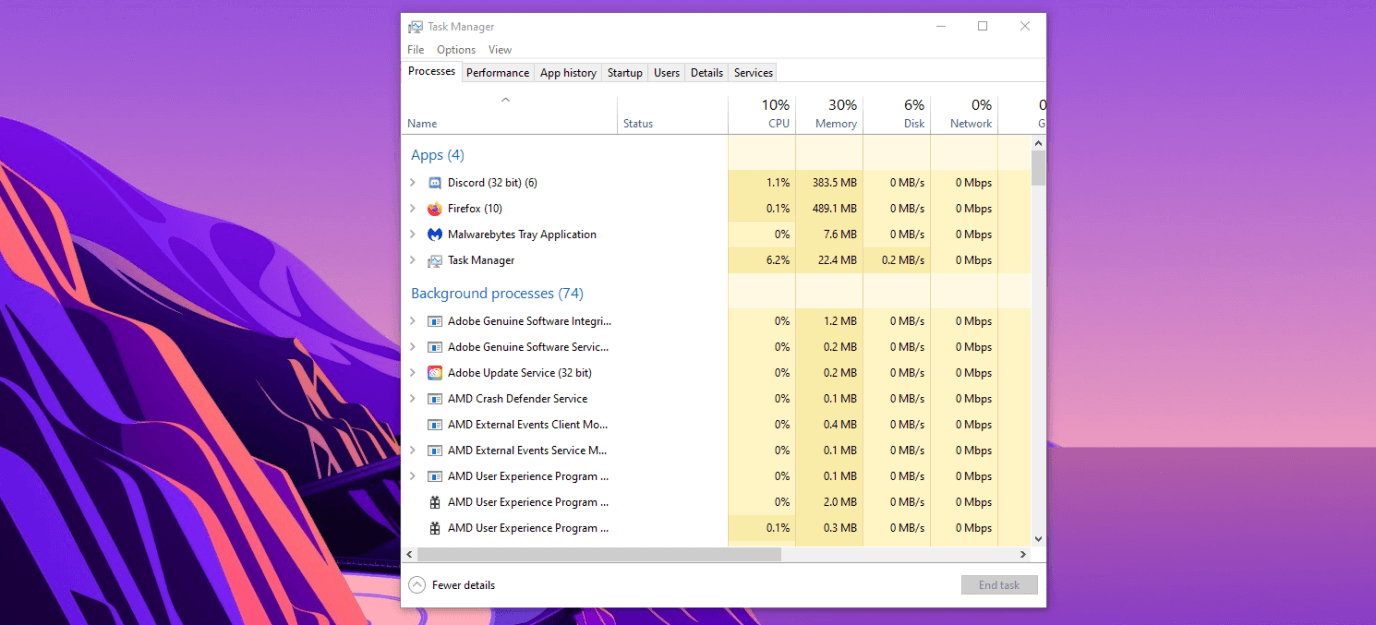Click the End task button

999,584
